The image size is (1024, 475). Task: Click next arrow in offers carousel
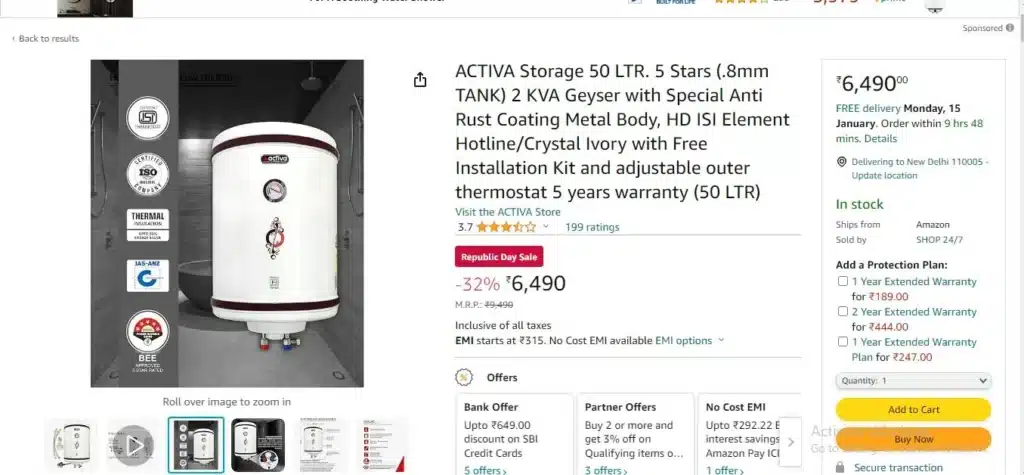tap(791, 442)
